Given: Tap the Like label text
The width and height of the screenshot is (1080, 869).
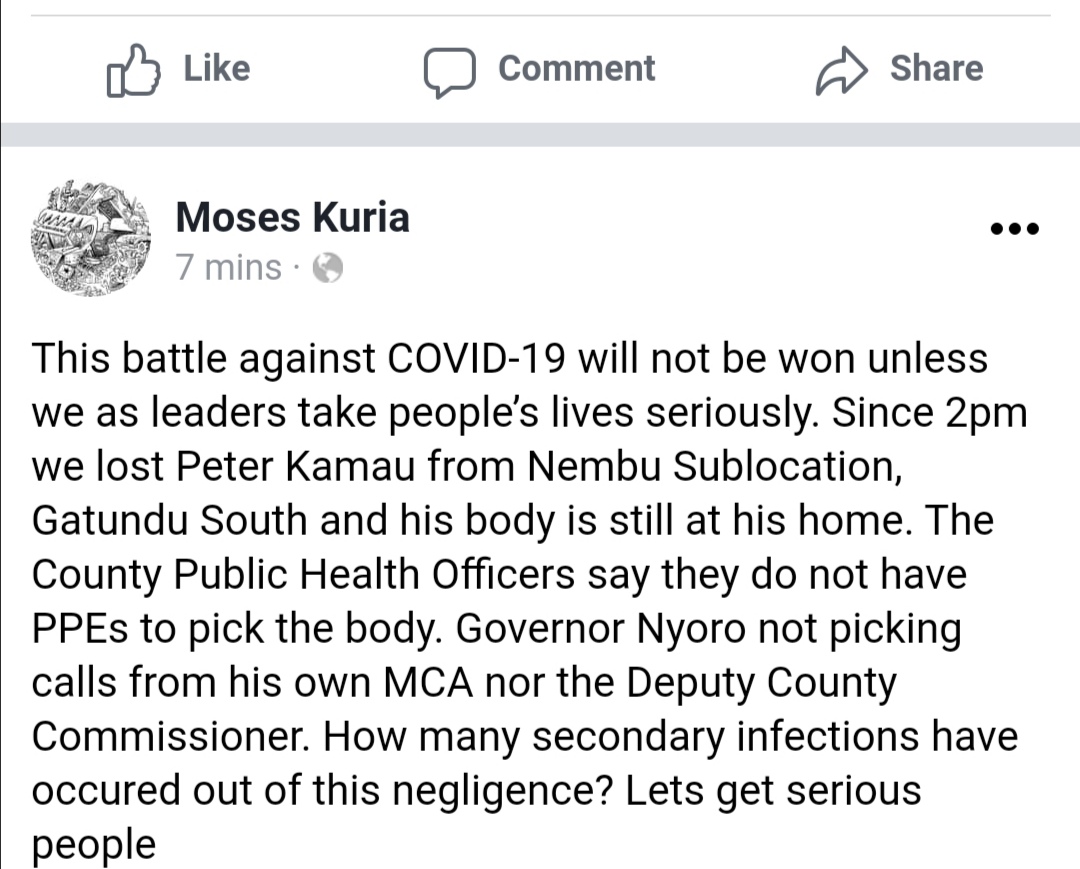Looking at the screenshot, I should tap(216, 68).
